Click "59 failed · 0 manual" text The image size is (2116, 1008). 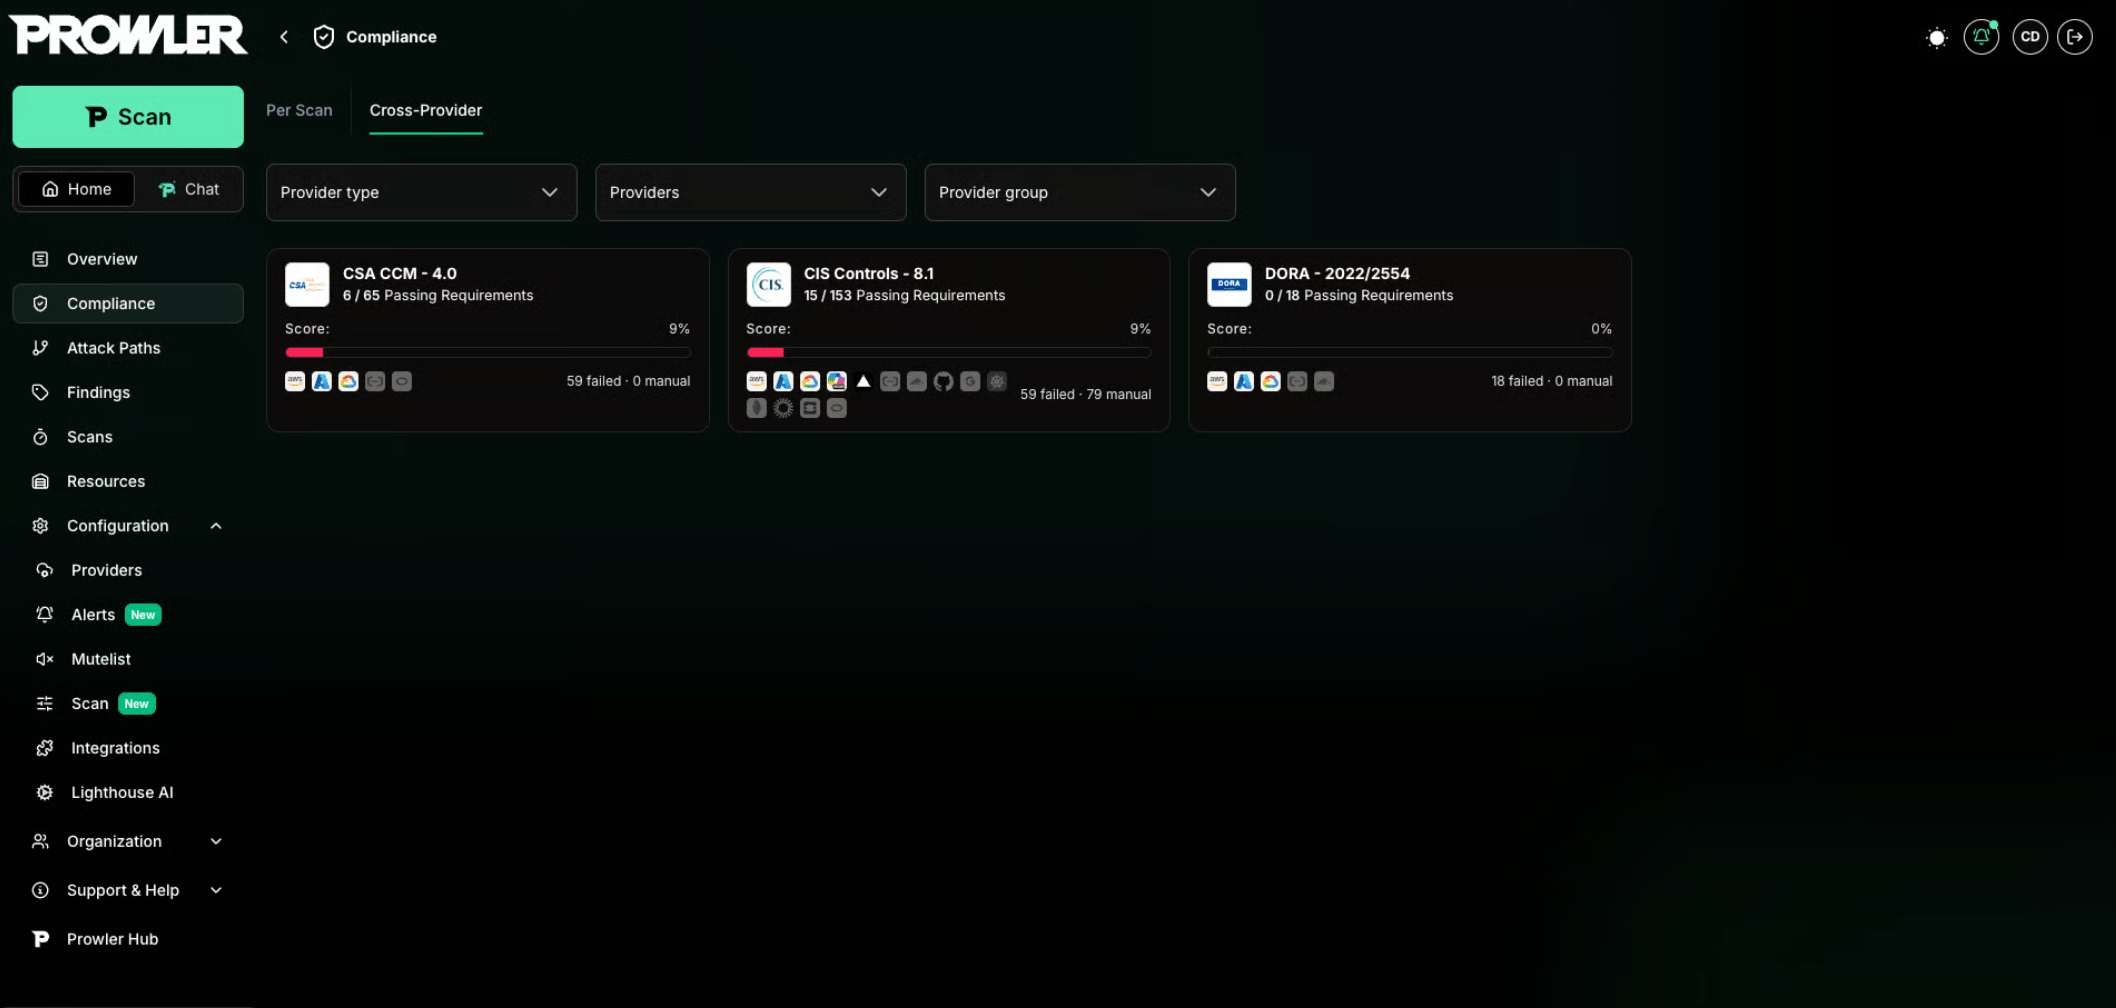pos(628,381)
